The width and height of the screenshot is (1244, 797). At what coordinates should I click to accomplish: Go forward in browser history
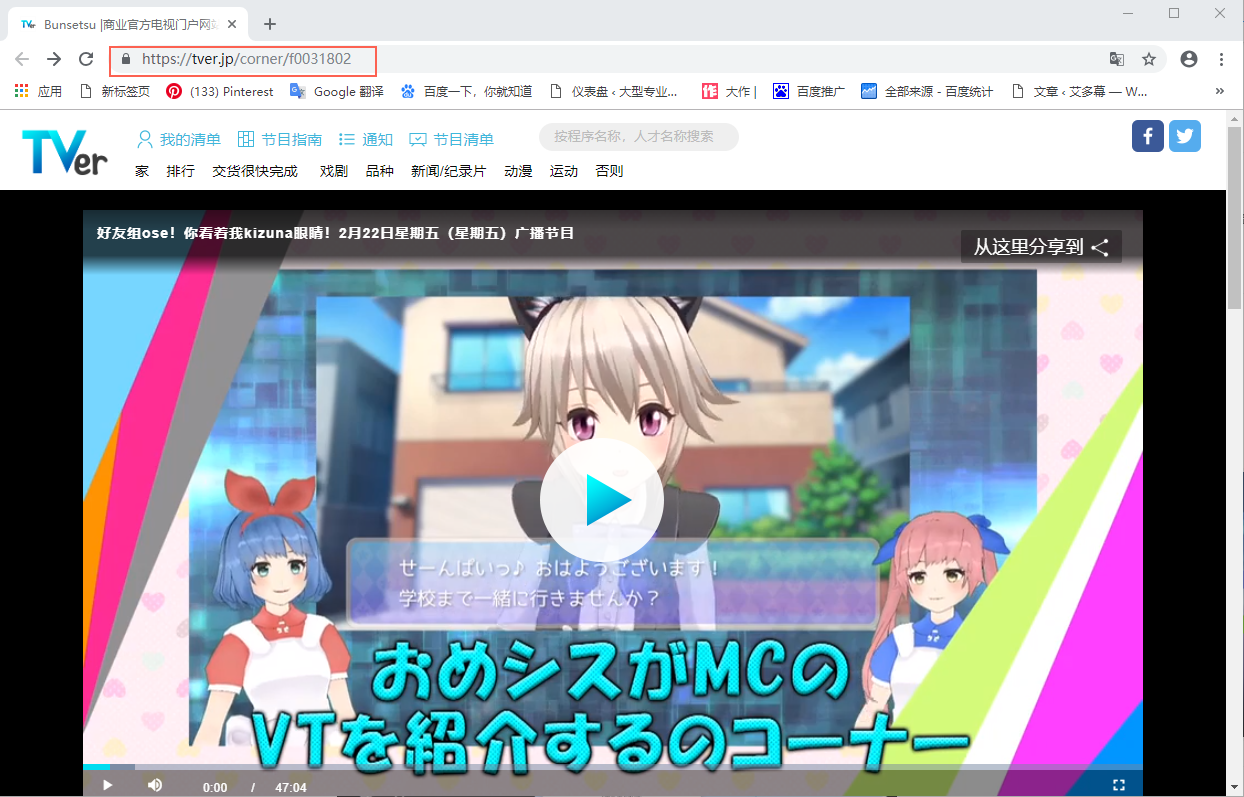pos(54,59)
